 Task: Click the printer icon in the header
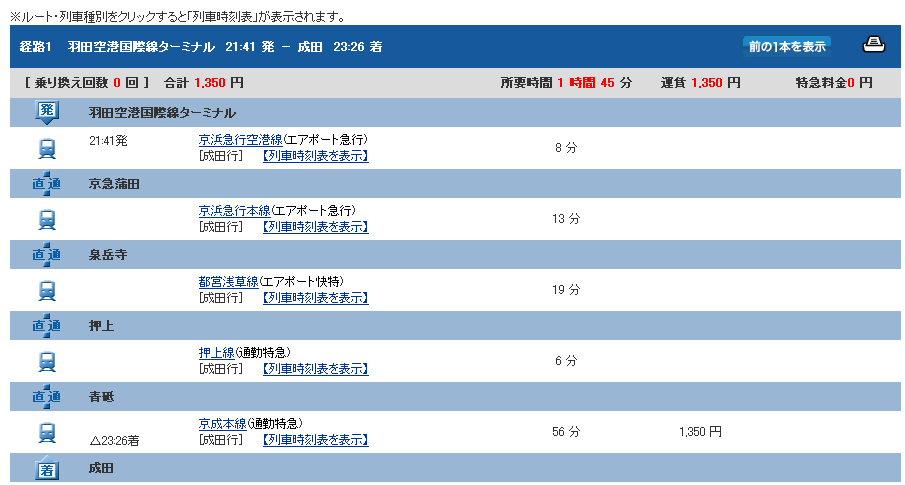tap(873, 46)
